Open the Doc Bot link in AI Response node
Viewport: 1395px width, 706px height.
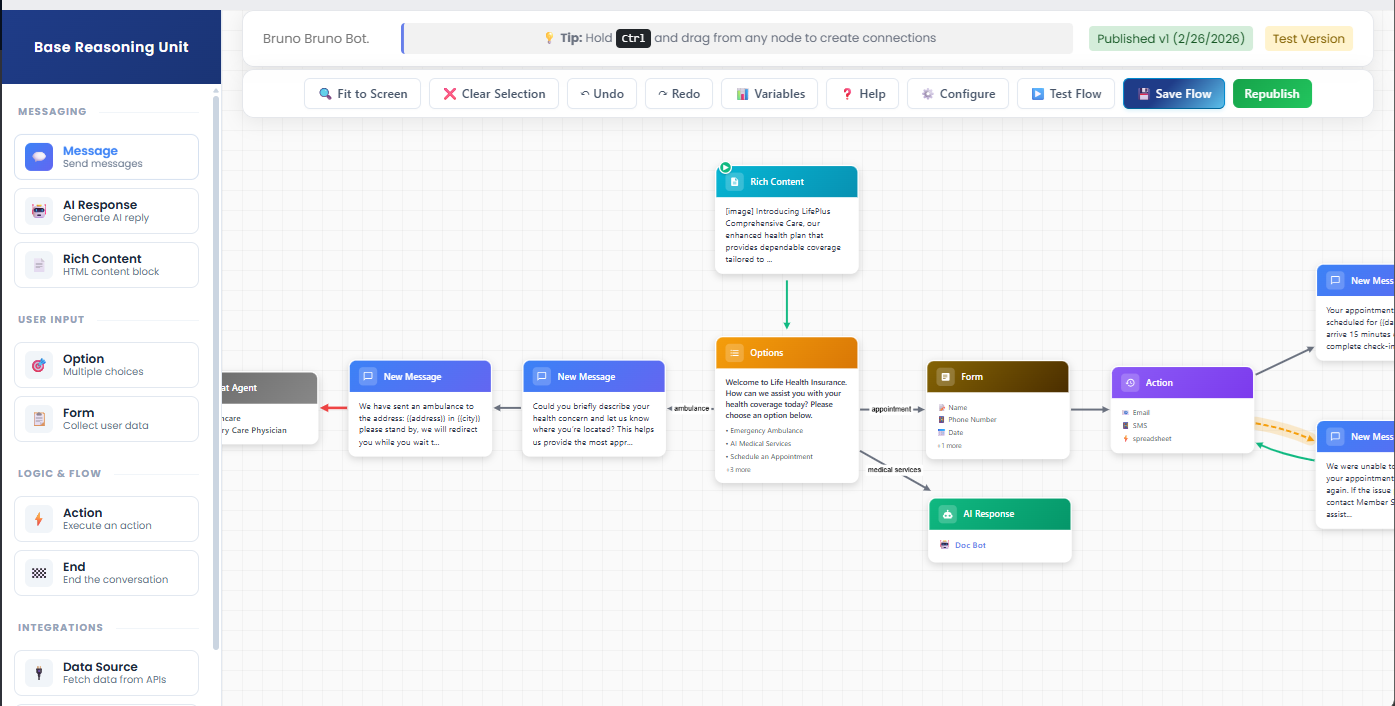coord(969,546)
